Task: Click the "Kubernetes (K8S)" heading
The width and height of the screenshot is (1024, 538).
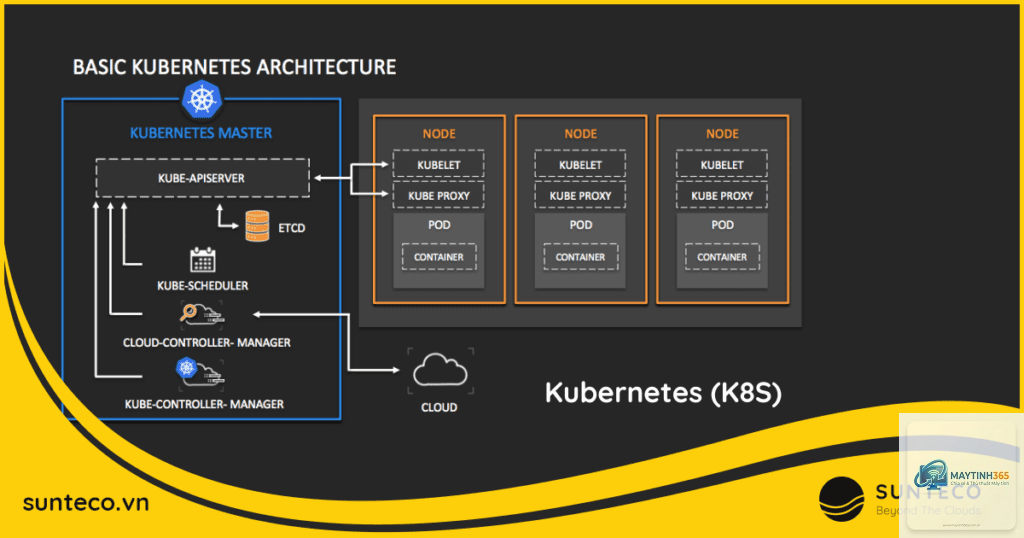Action: click(x=664, y=392)
